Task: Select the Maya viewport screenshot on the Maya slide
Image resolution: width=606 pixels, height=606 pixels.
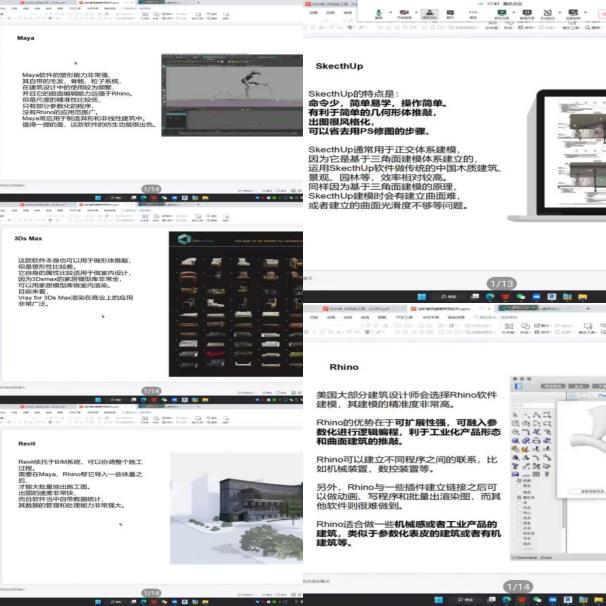Action: pos(232,95)
